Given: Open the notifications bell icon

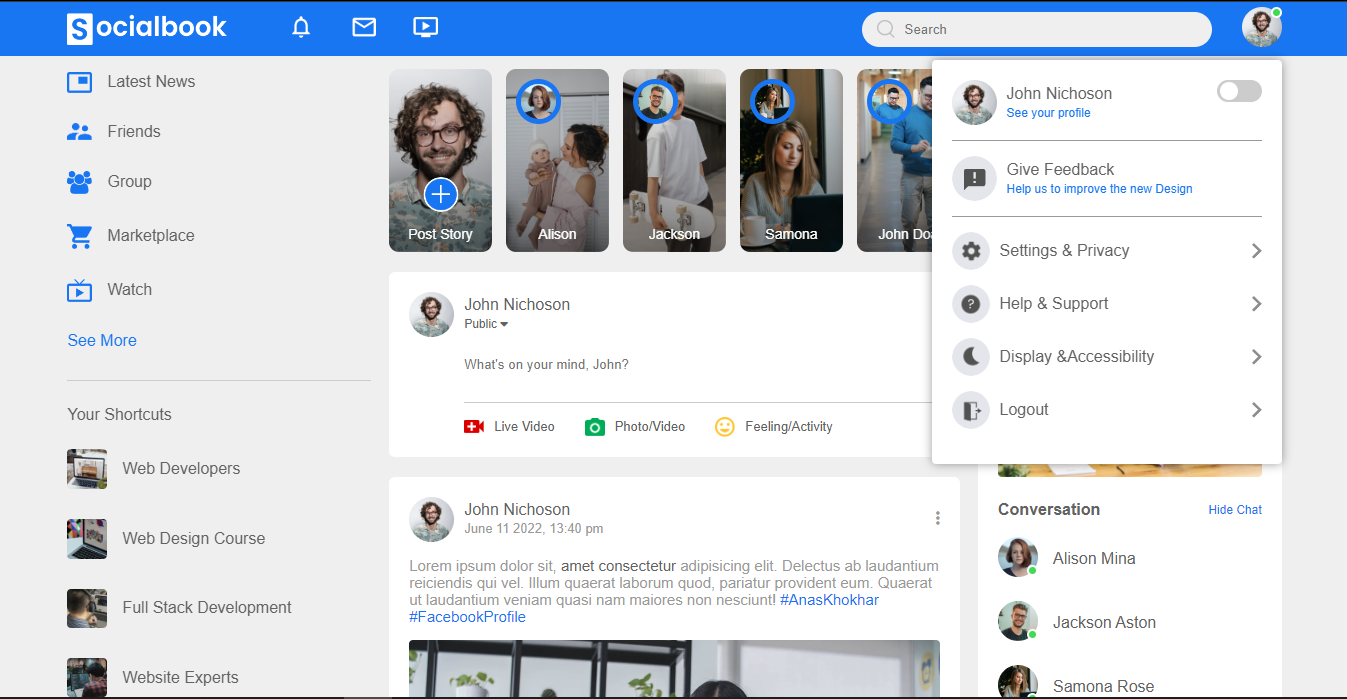Looking at the screenshot, I should tap(301, 28).
